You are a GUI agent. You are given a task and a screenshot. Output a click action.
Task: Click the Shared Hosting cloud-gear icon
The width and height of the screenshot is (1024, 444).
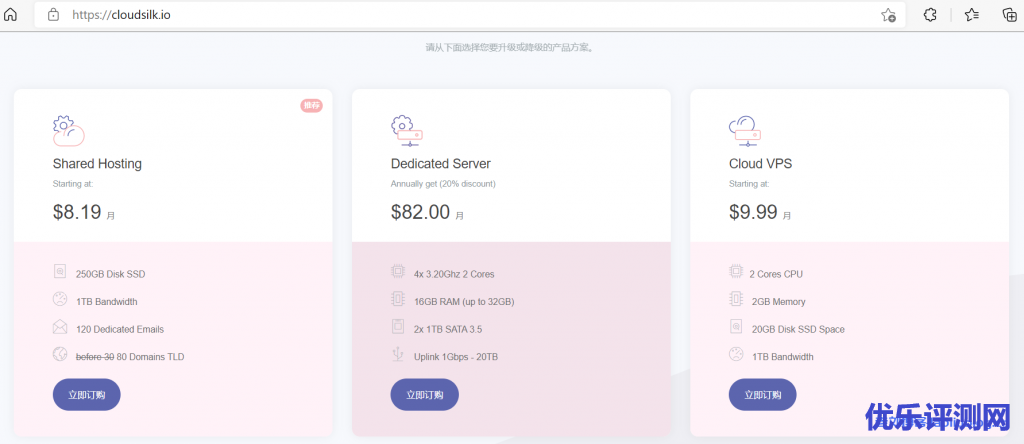pos(67,130)
